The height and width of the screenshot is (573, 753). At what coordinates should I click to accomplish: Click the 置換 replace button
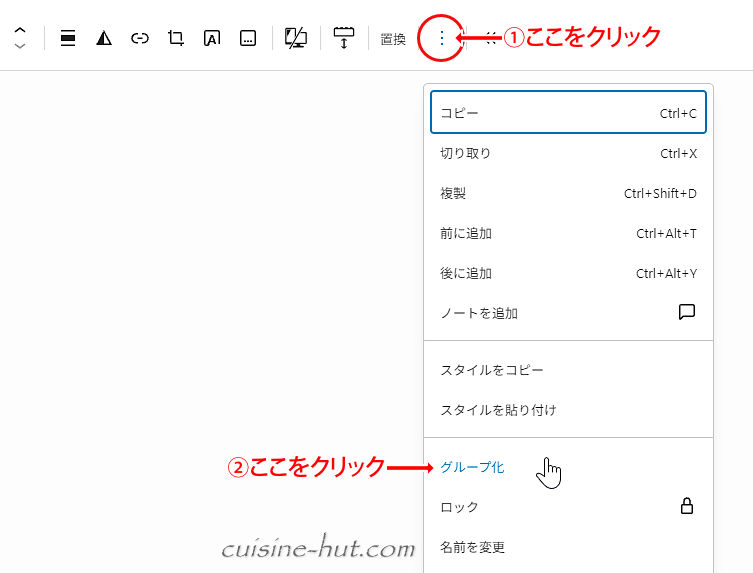click(x=393, y=39)
